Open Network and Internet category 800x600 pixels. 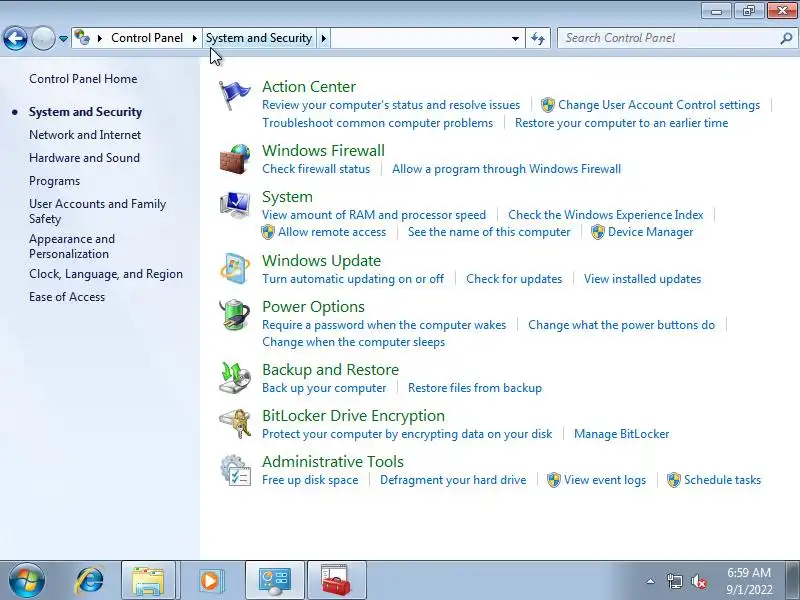pos(85,135)
